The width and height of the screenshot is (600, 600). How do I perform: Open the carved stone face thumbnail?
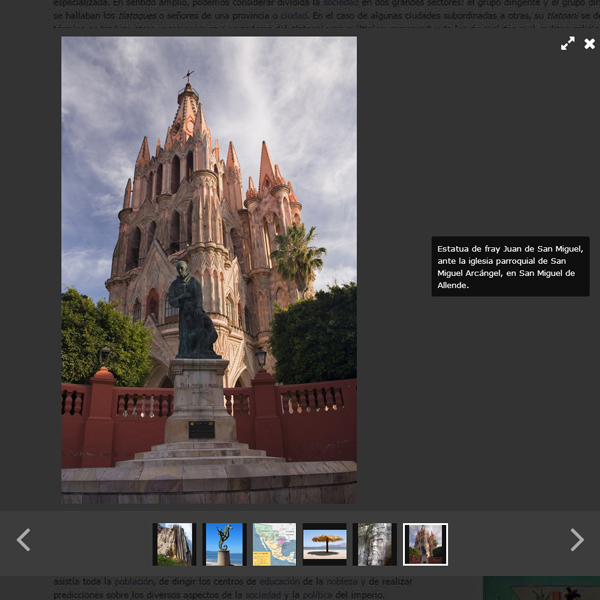[375, 544]
